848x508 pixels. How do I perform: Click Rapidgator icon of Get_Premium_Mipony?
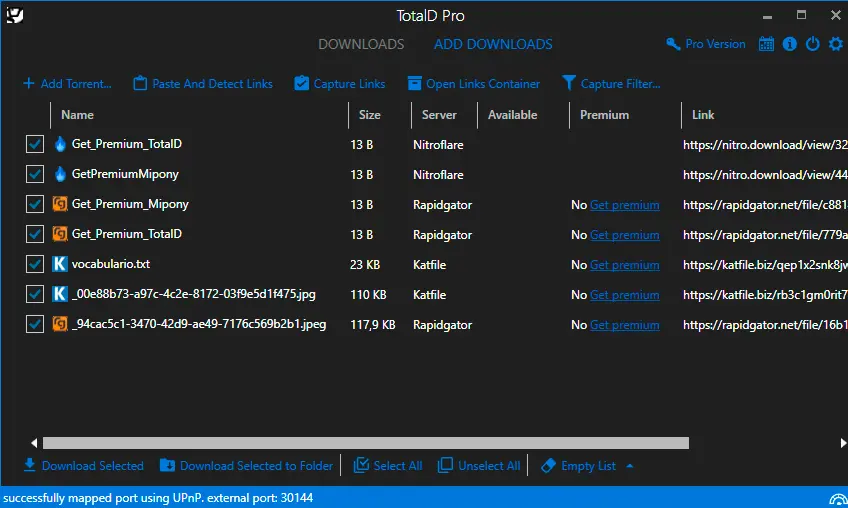pyautogui.click(x=60, y=204)
